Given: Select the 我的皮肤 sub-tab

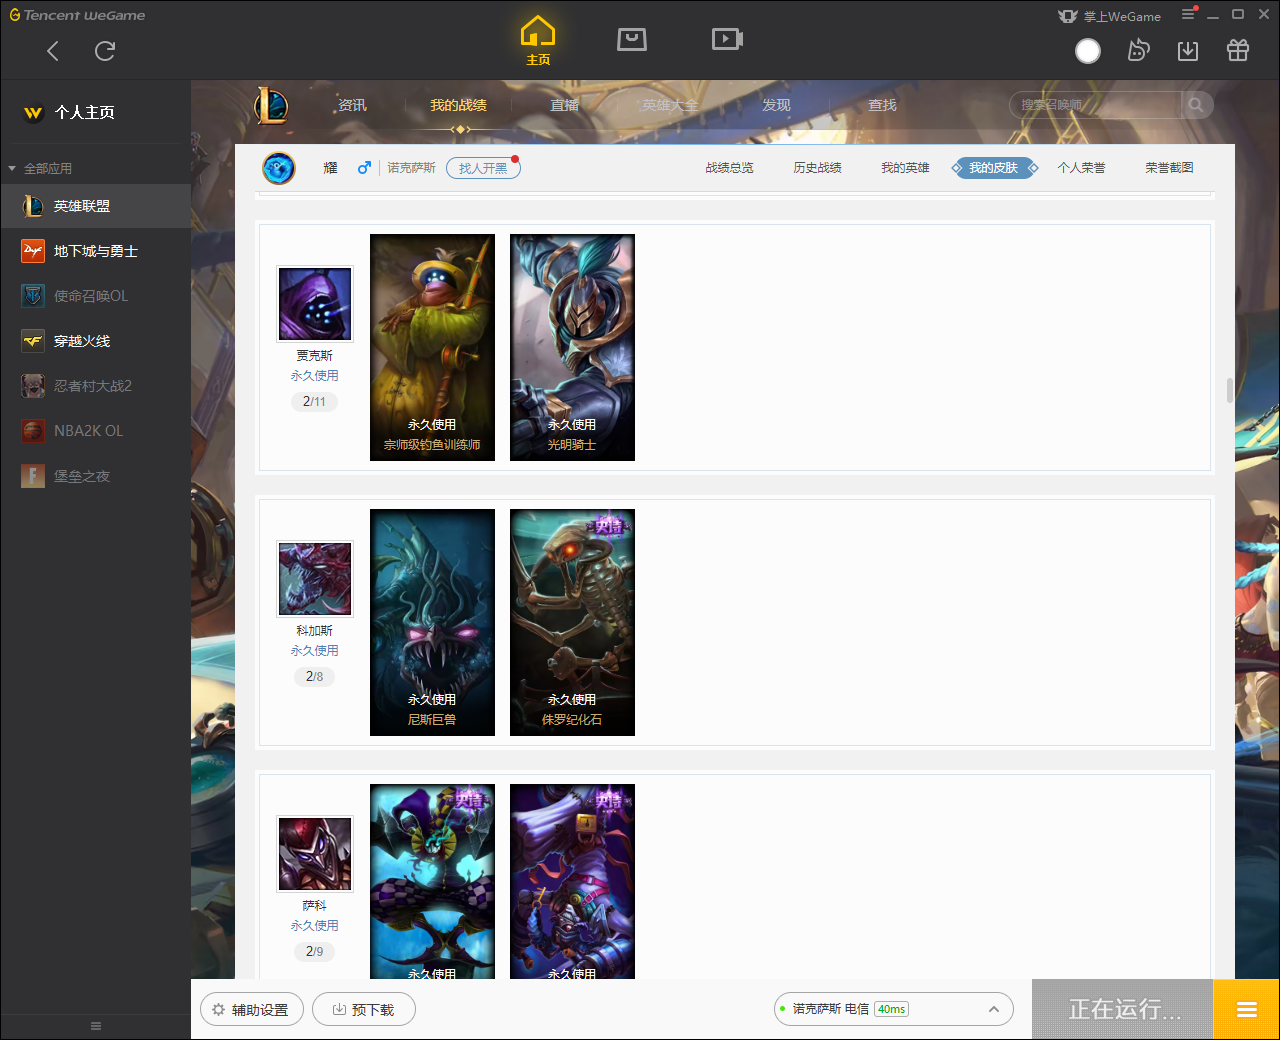Looking at the screenshot, I should pyautogui.click(x=993, y=168).
